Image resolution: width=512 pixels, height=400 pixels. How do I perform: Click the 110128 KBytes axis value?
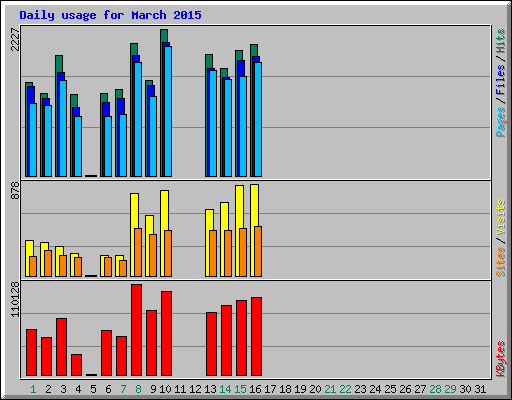tap(15, 299)
